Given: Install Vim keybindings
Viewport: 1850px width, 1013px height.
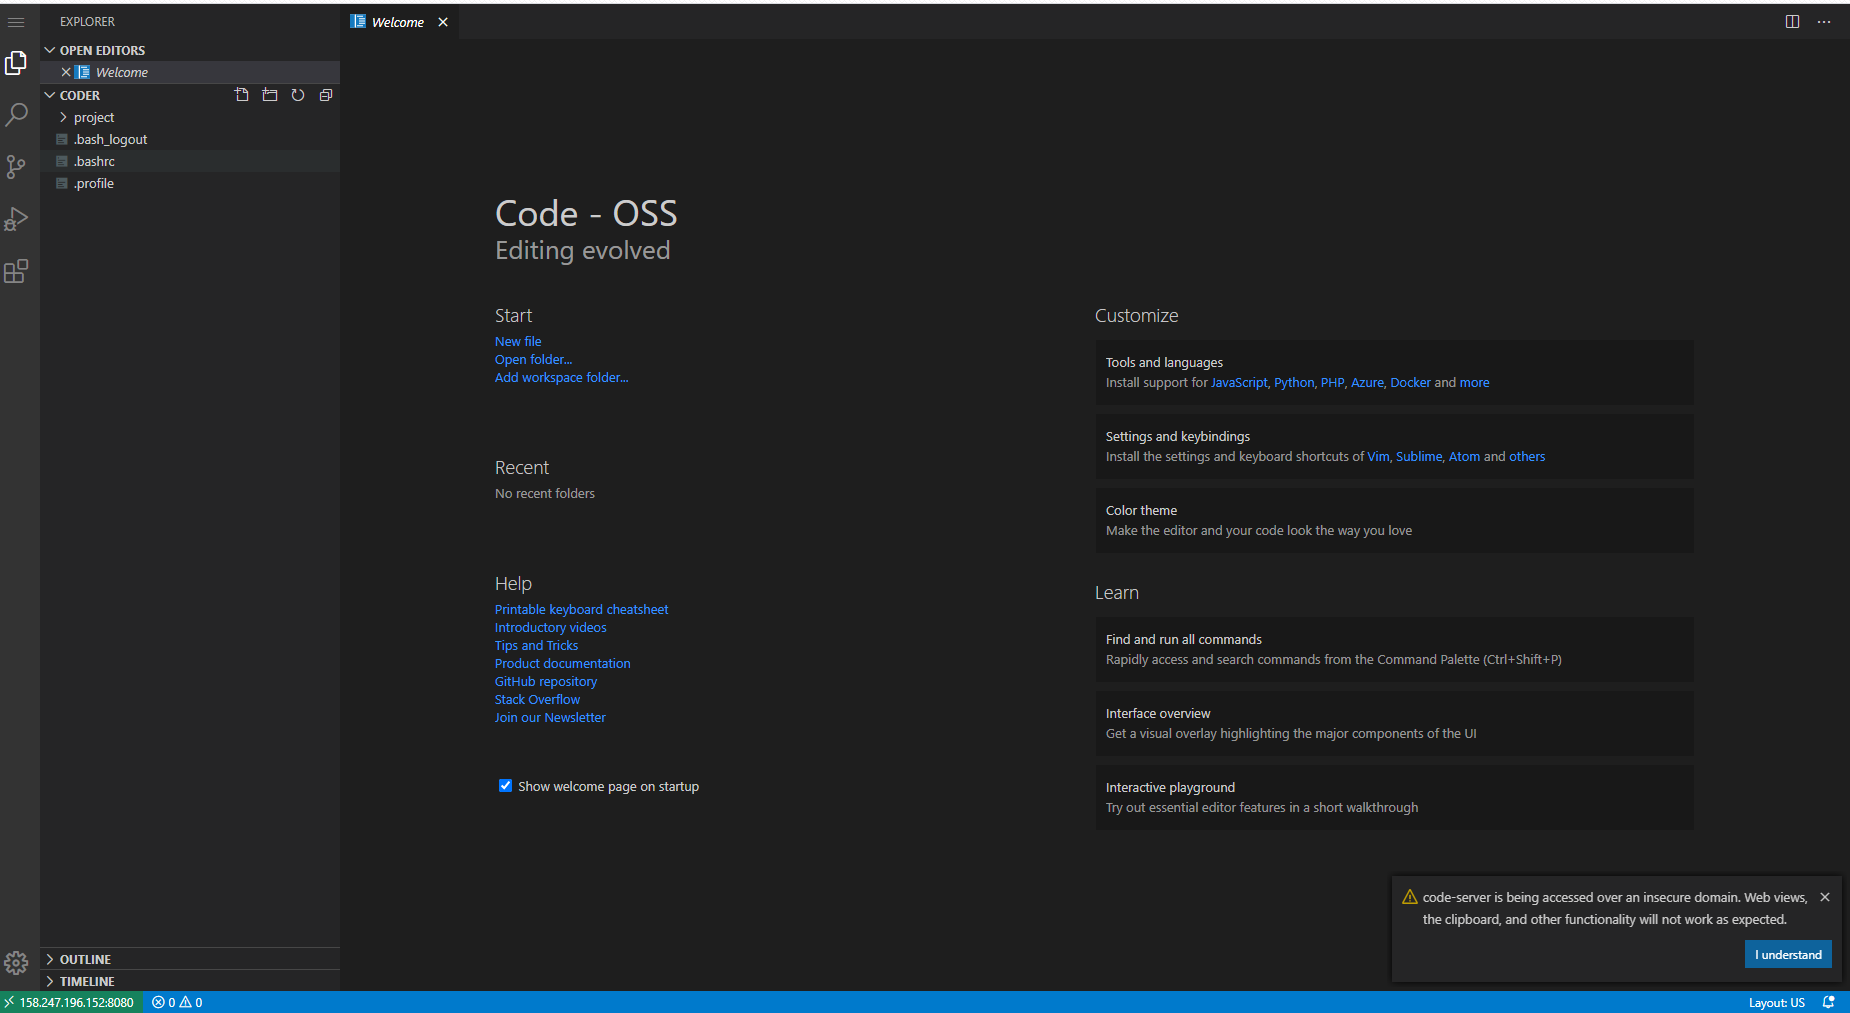Looking at the screenshot, I should tap(1378, 456).
